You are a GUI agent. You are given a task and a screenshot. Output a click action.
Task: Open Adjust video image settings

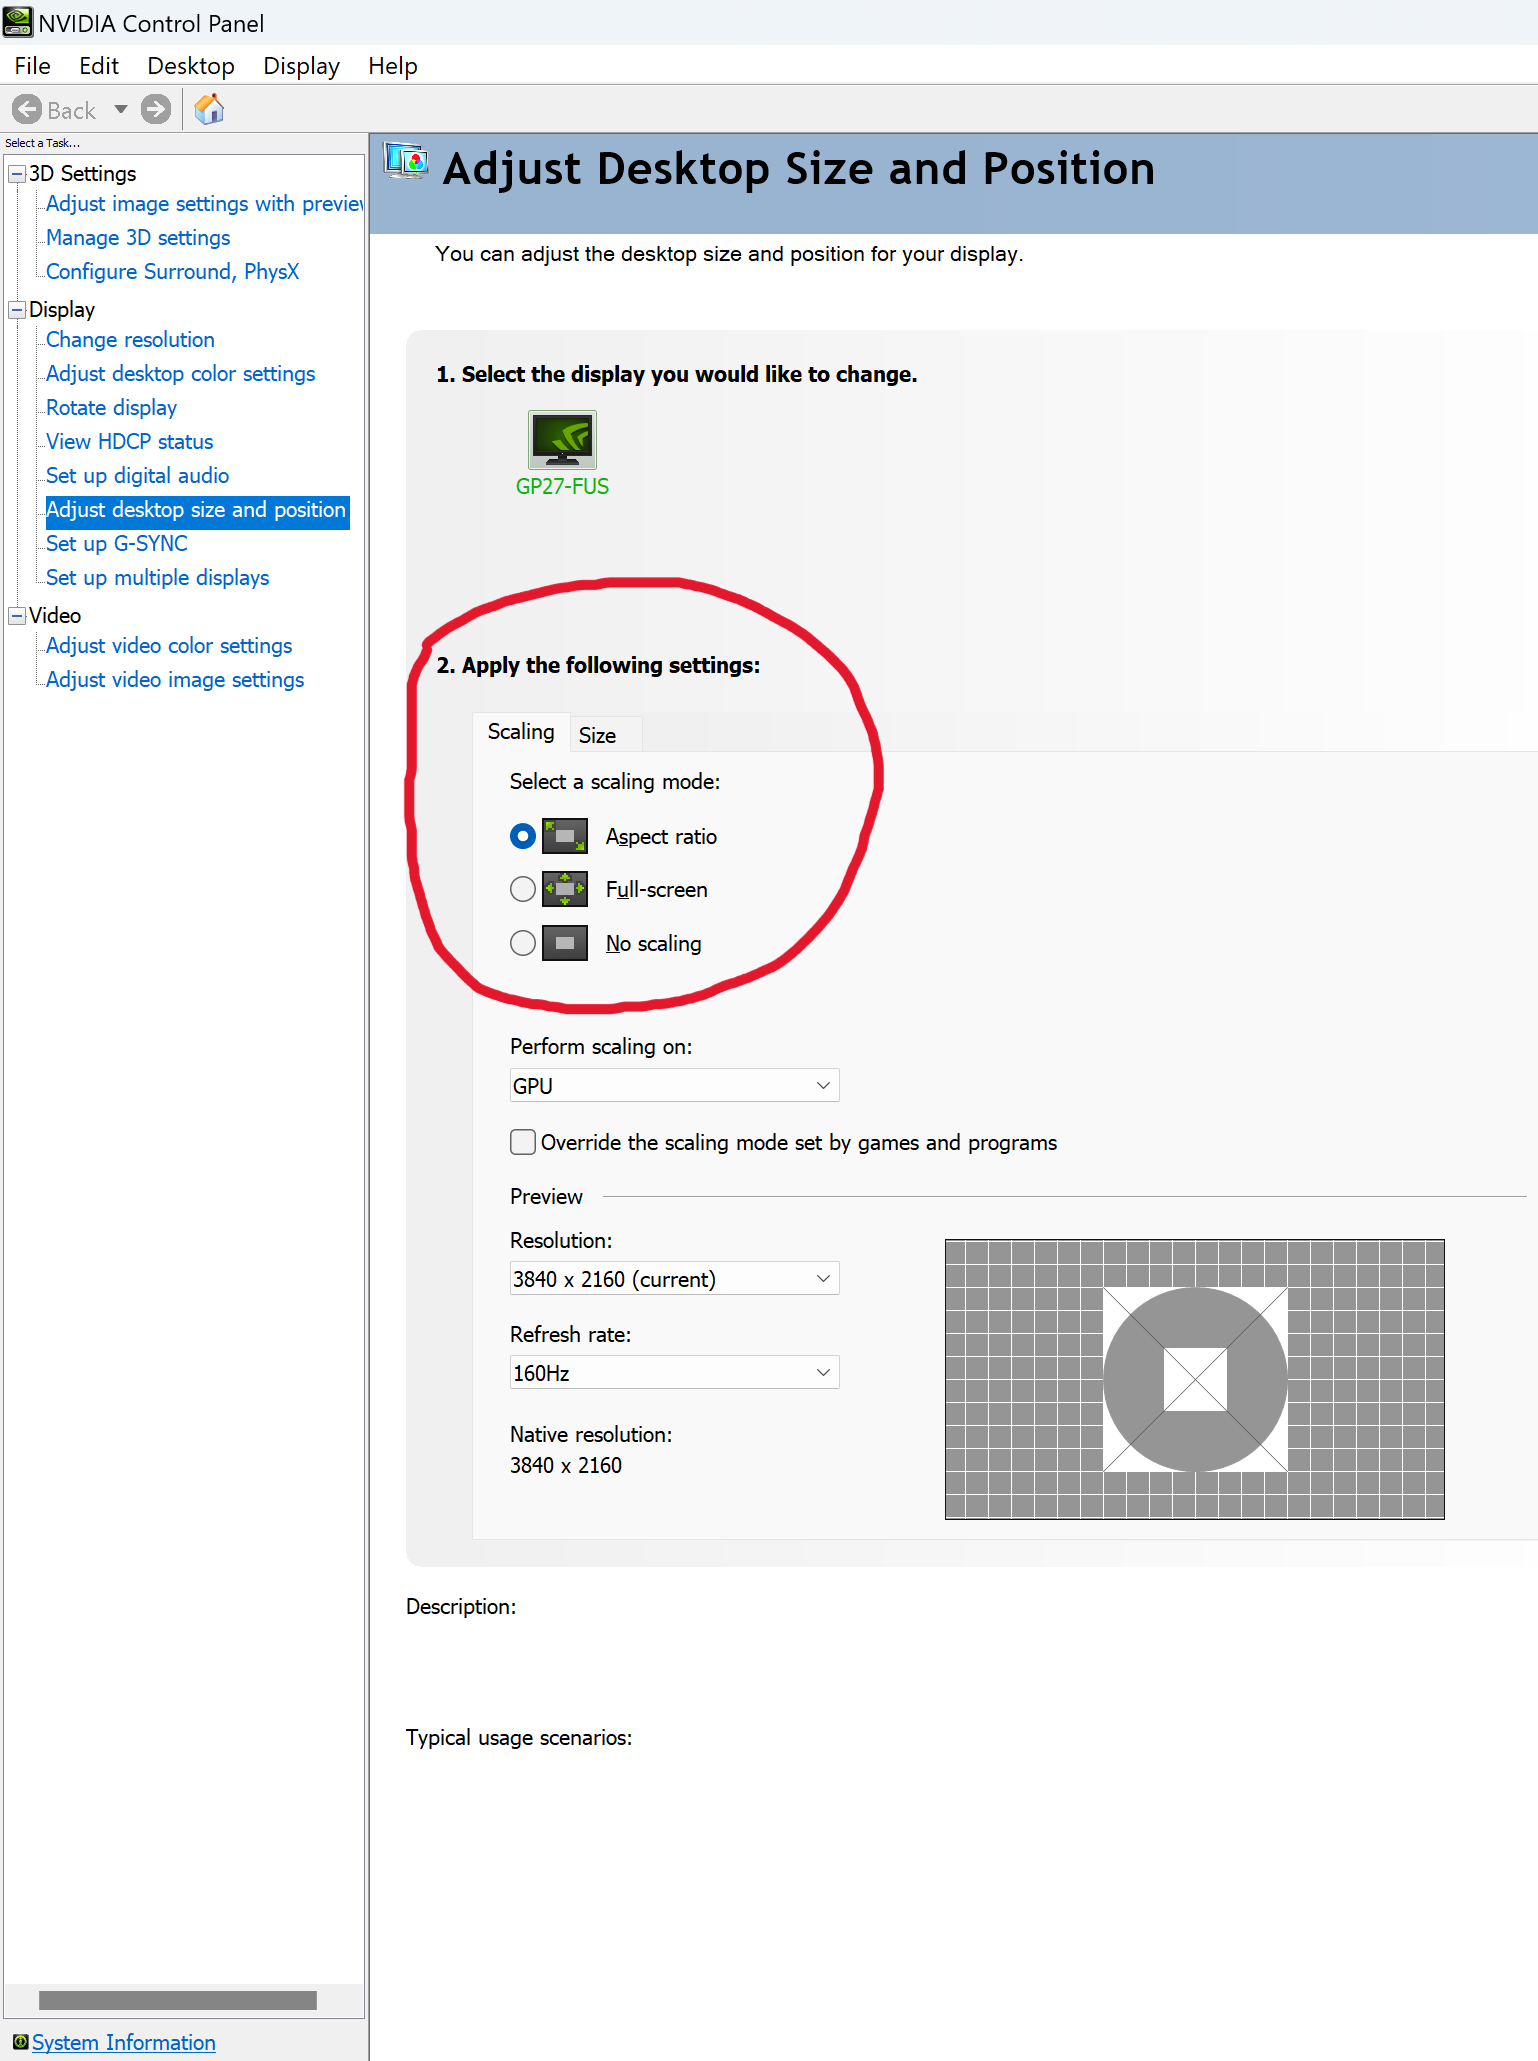pyautogui.click(x=175, y=680)
